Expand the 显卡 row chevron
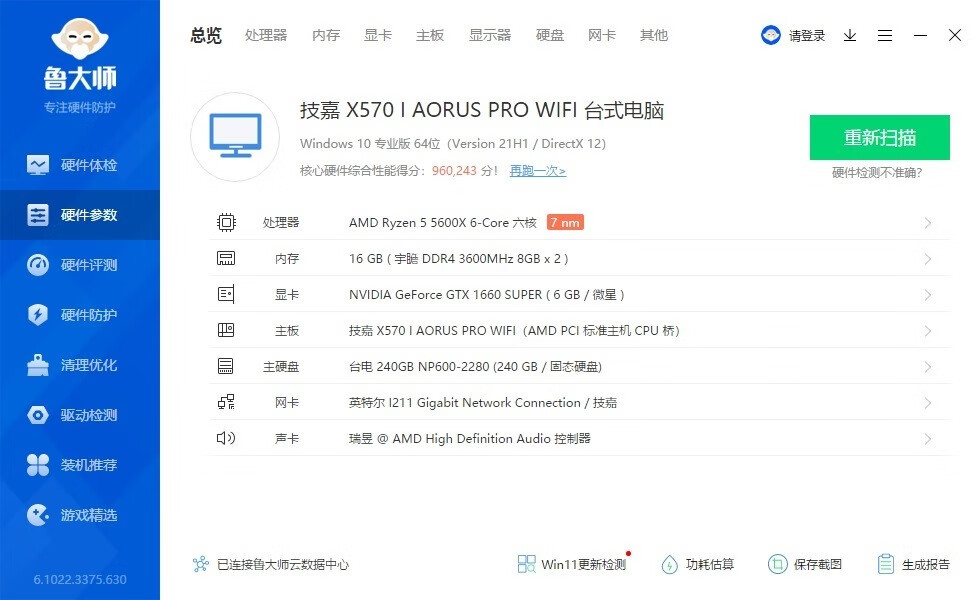 tap(928, 295)
